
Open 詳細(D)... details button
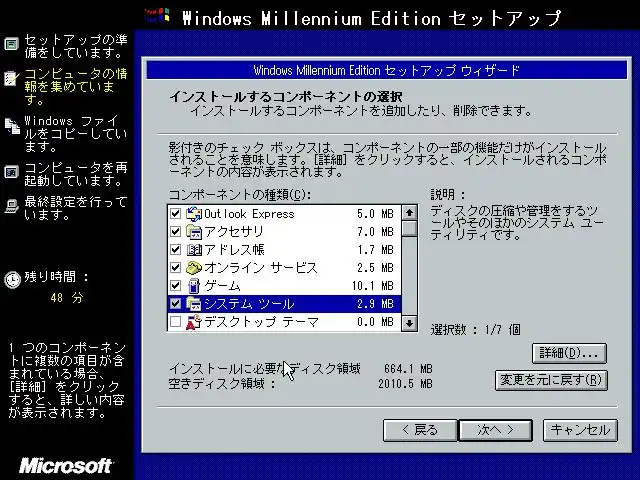pos(569,353)
